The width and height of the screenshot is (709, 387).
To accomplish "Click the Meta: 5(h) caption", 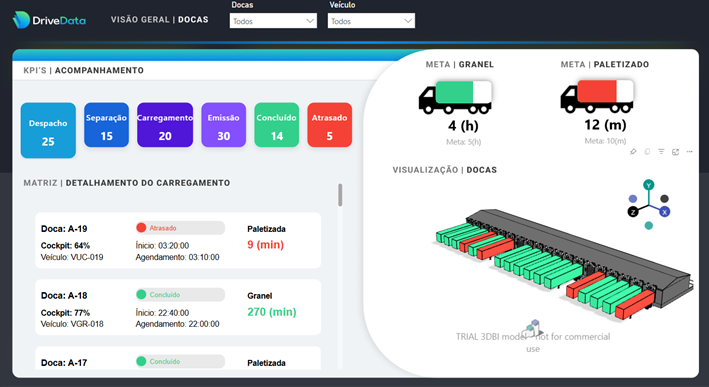I will click(x=463, y=142).
